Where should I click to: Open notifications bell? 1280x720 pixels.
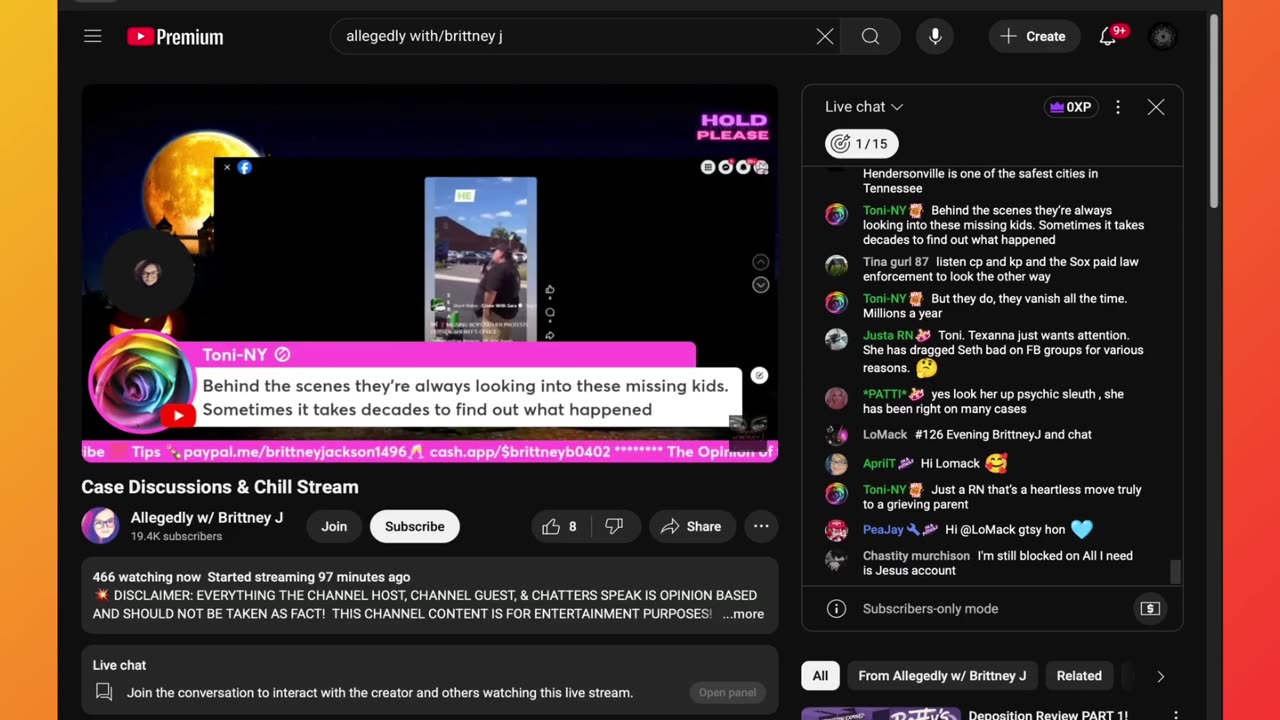(1108, 36)
